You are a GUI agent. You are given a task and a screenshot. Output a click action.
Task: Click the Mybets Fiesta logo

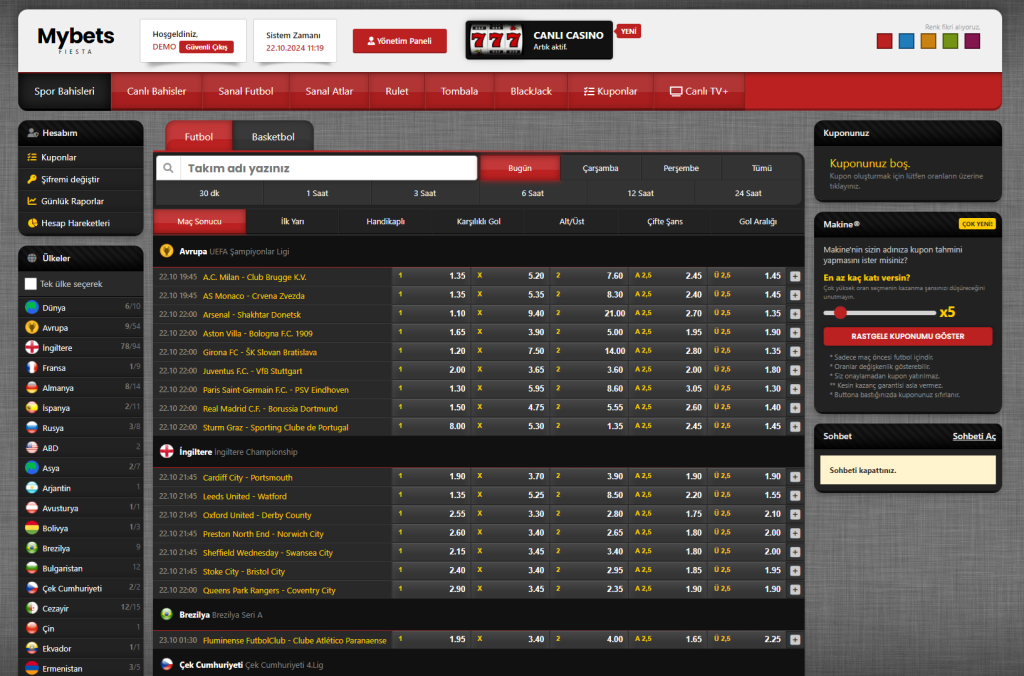tap(76, 40)
